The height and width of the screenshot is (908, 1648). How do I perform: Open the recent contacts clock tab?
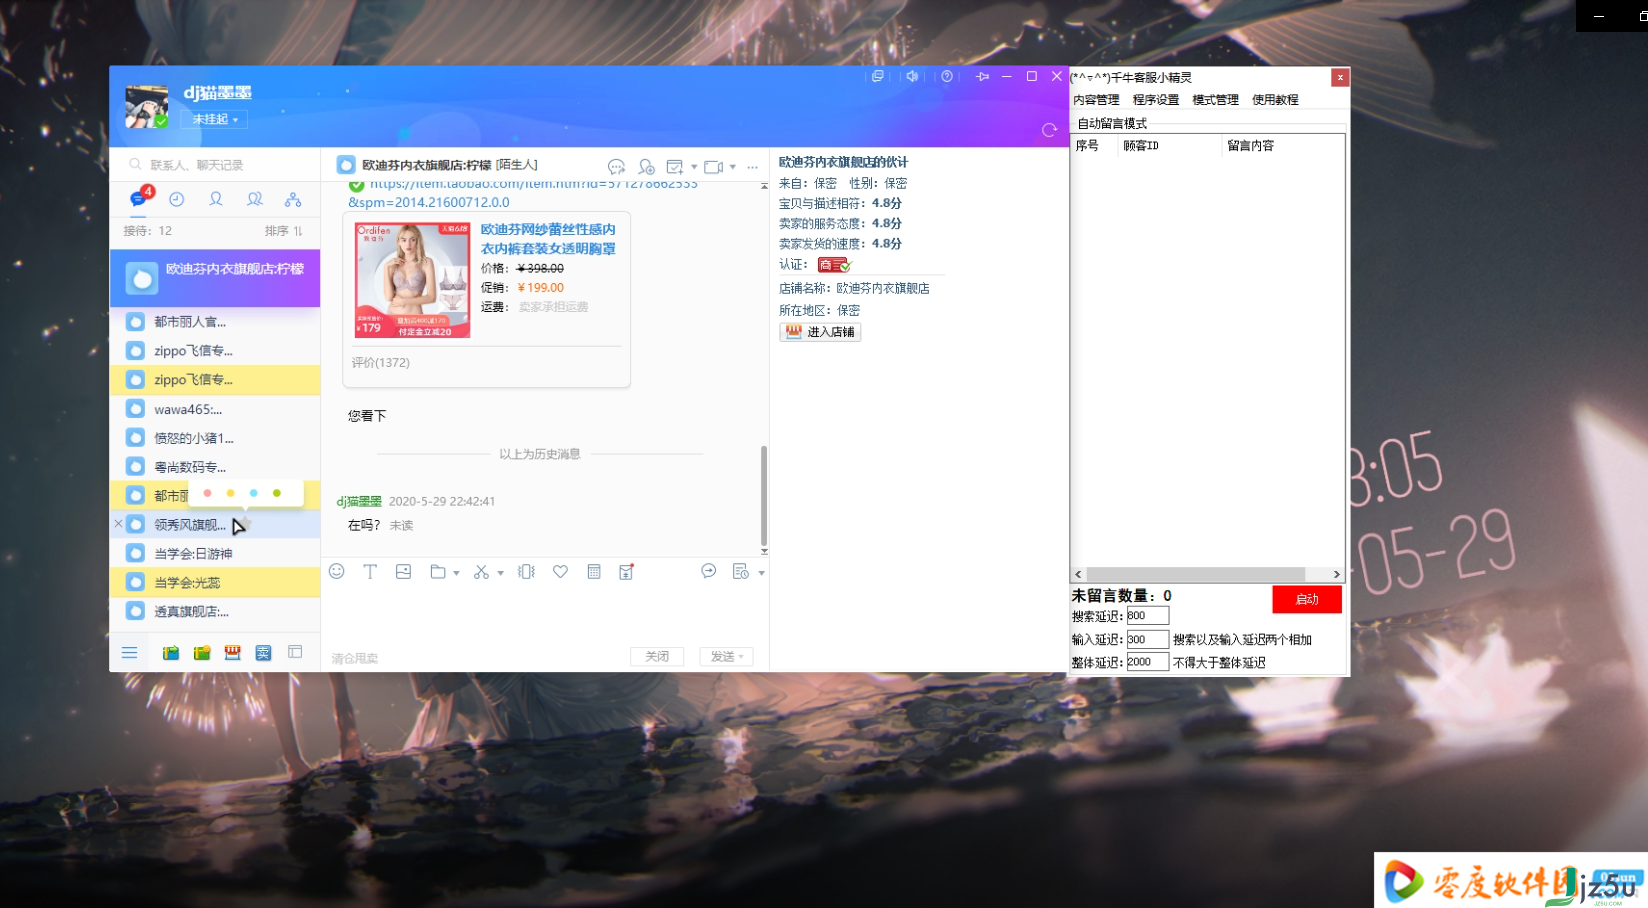pyautogui.click(x=177, y=199)
